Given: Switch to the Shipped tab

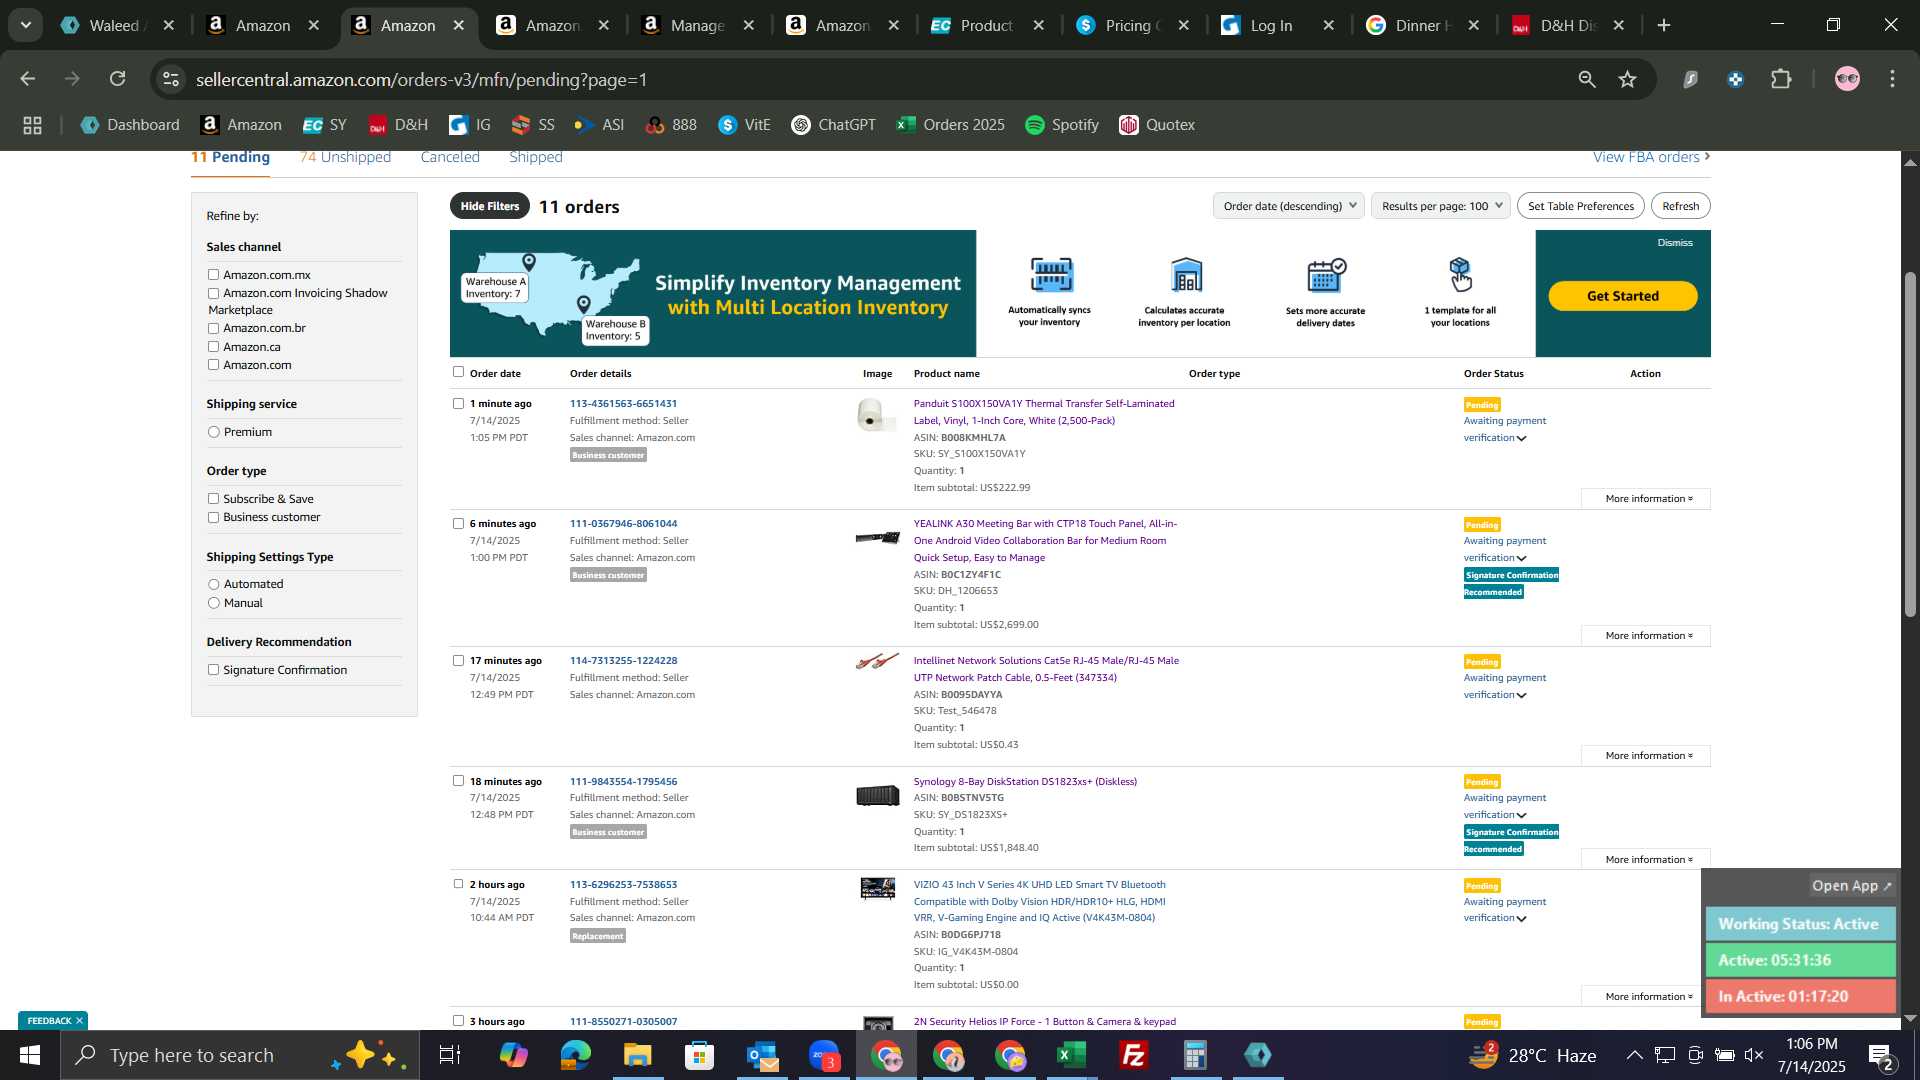Looking at the screenshot, I should coord(536,157).
